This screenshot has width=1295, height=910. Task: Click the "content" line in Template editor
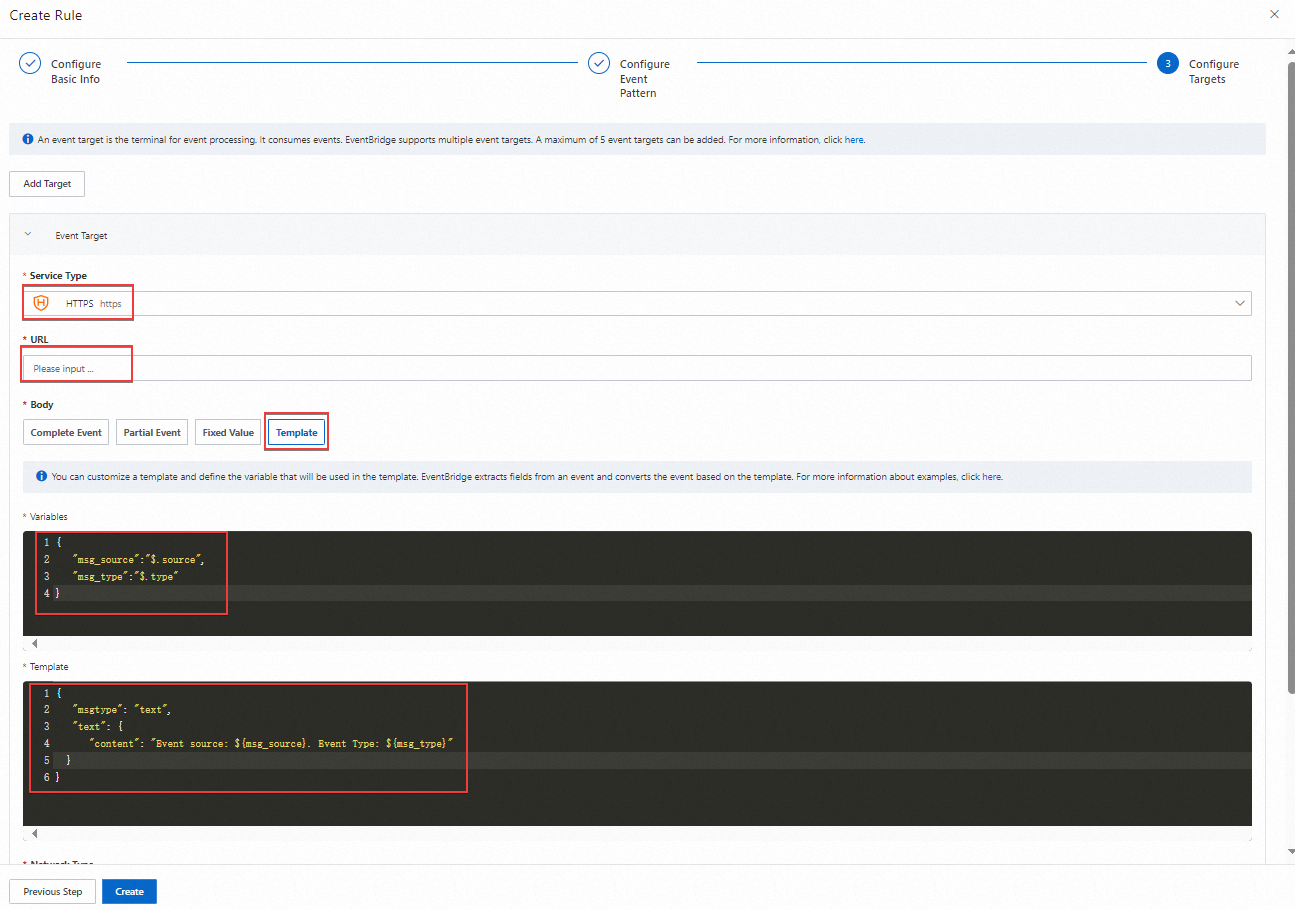pos(272,744)
